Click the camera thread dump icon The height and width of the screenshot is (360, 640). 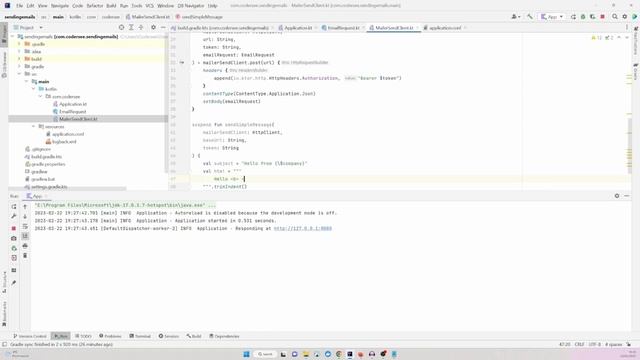pyautogui.click(x=13, y=238)
